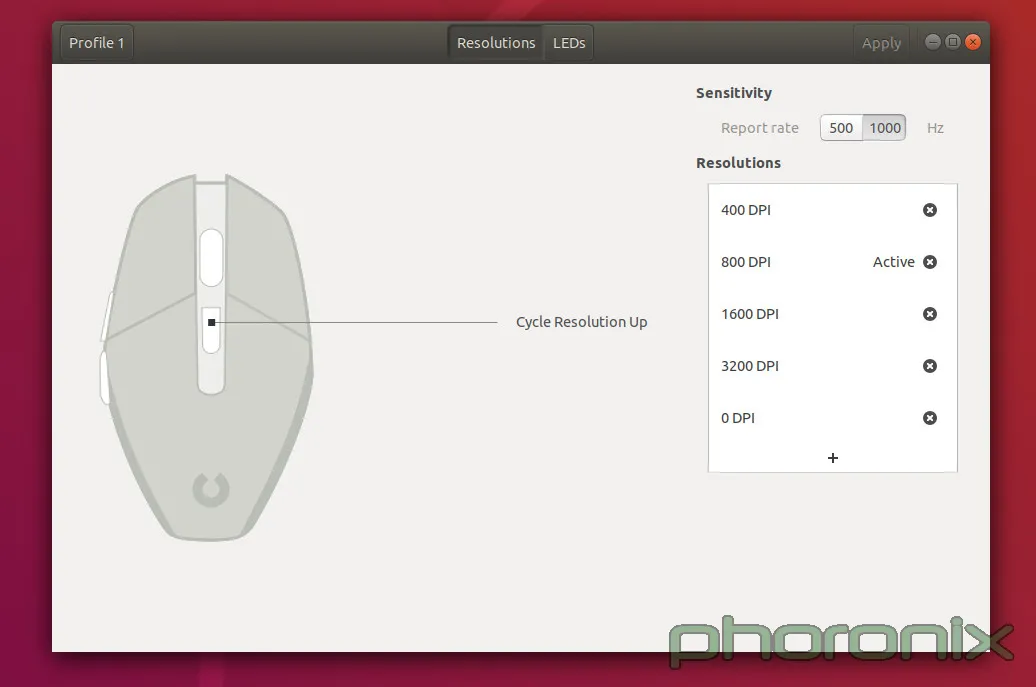The height and width of the screenshot is (687, 1036).
Task: Remove the 3200 DPI resolution entry
Action: pos(930,366)
